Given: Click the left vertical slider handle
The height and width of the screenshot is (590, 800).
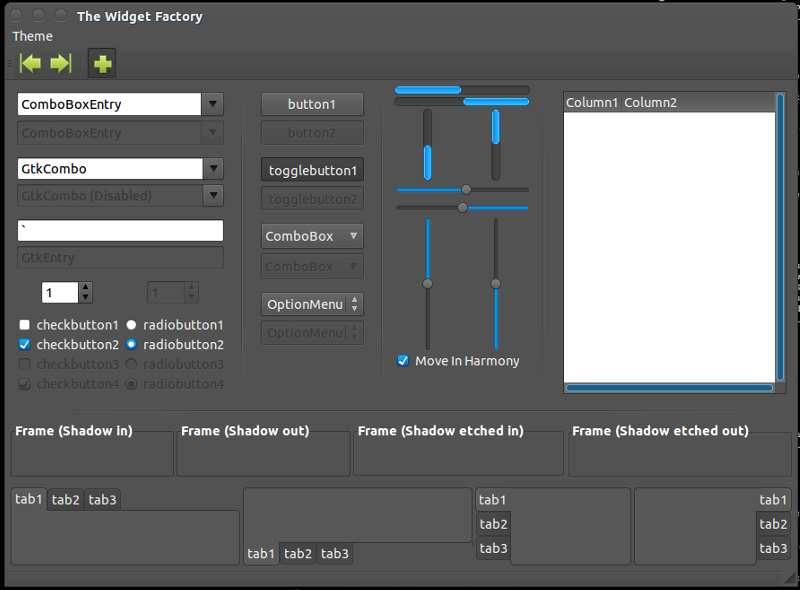Looking at the screenshot, I should 428,284.
